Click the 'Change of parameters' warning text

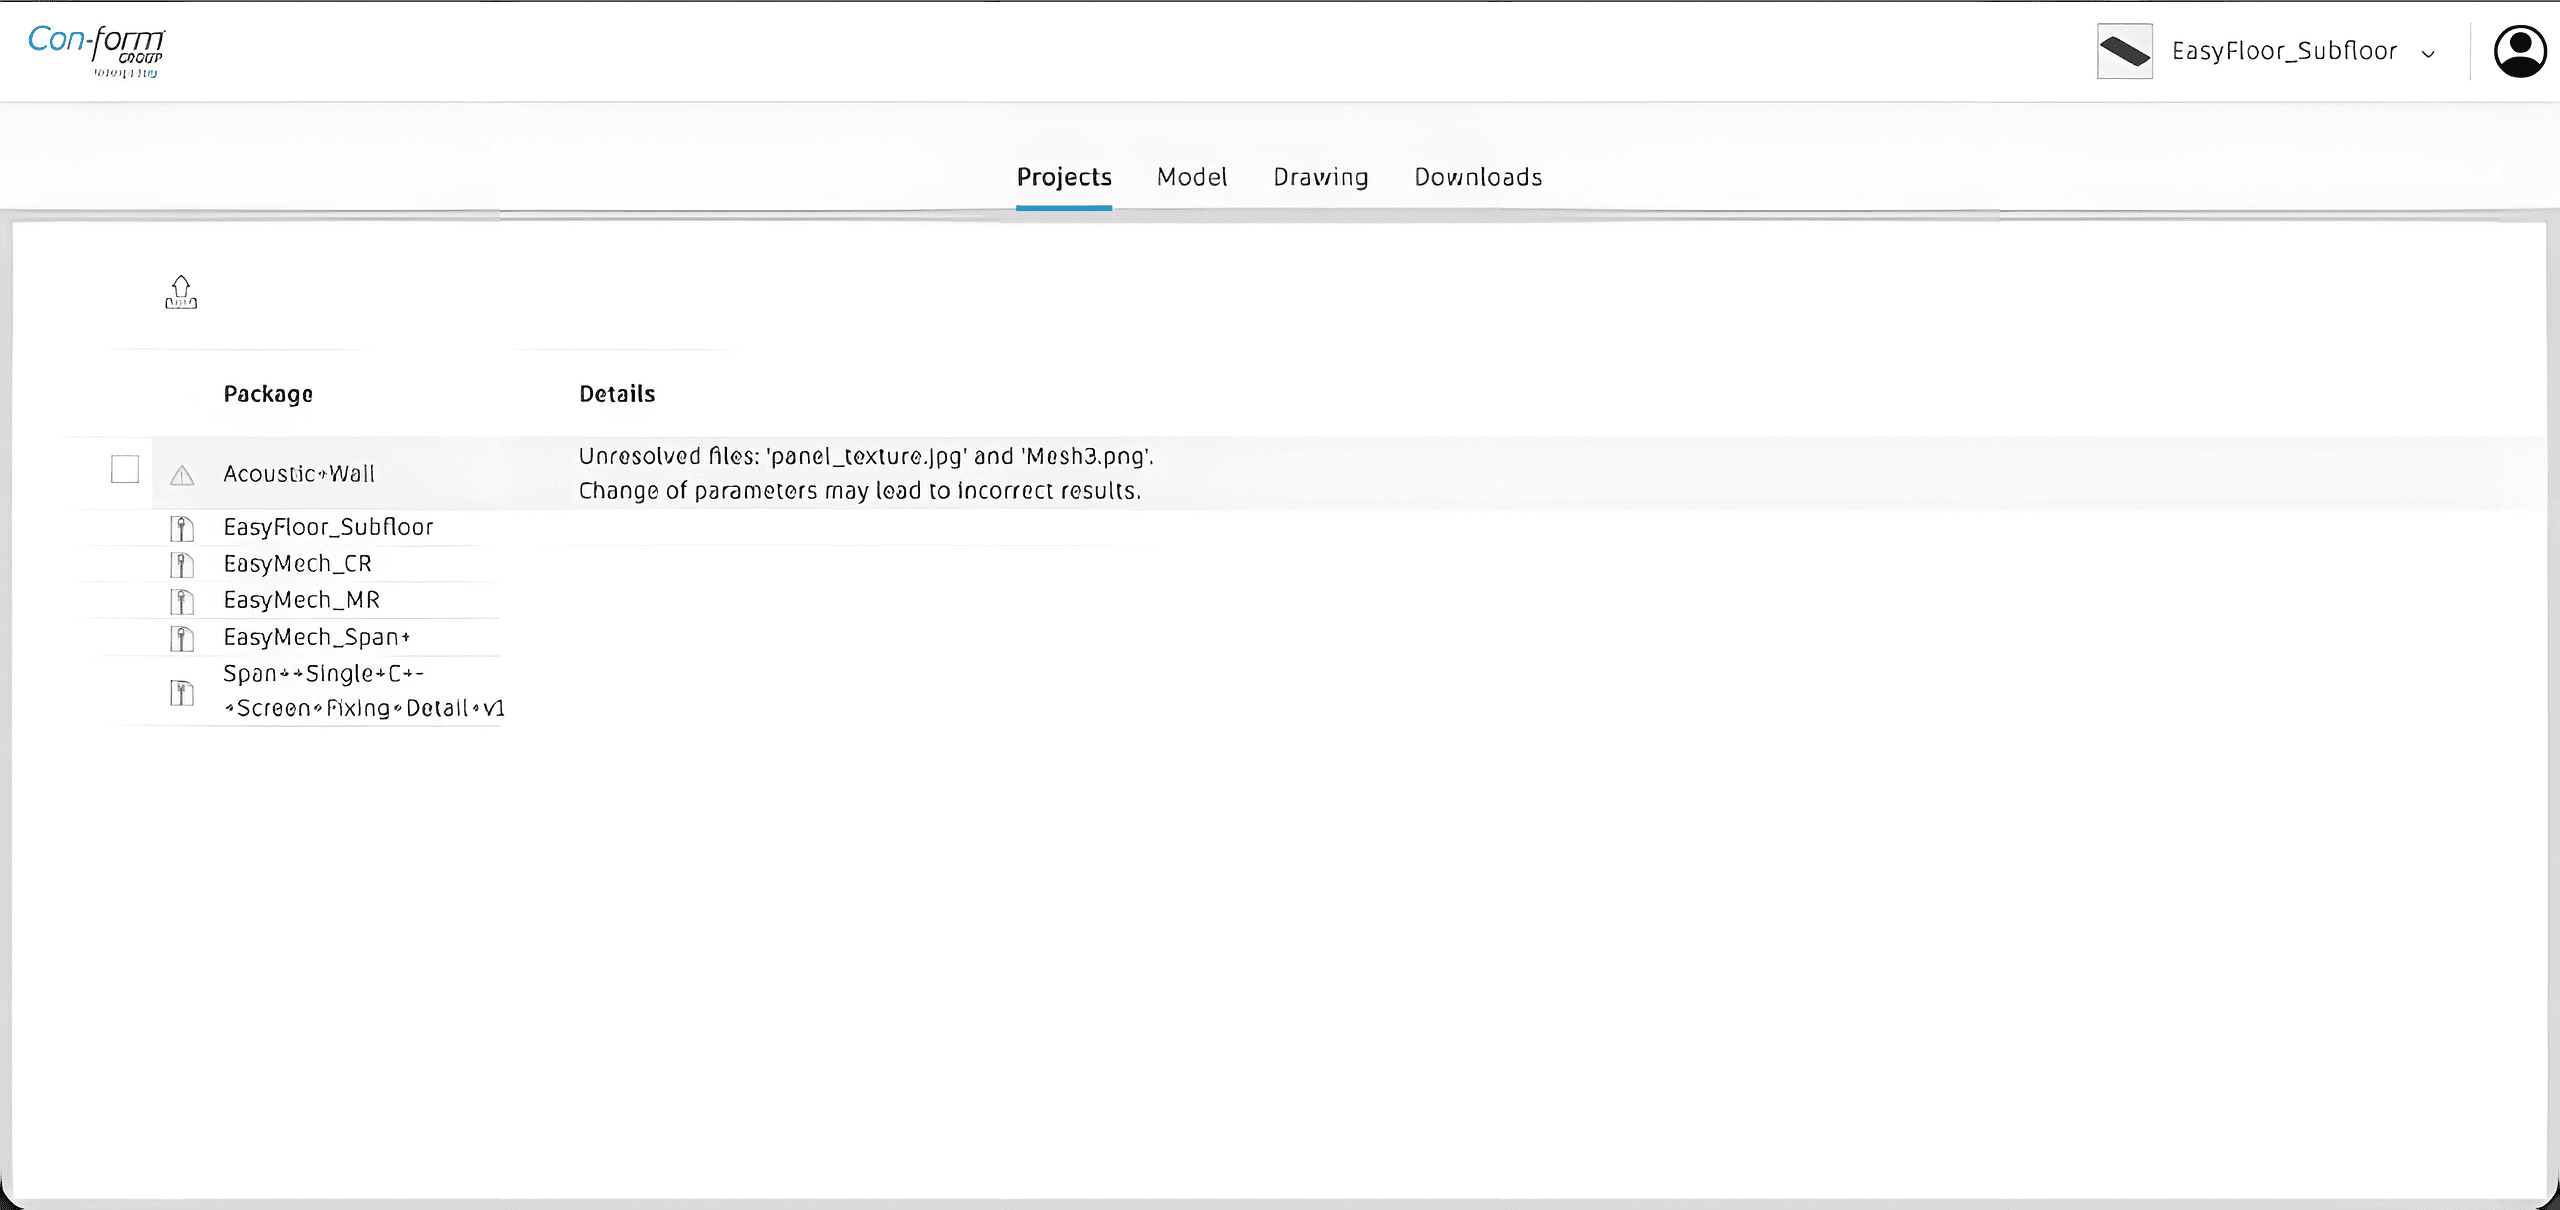coord(860,491)
